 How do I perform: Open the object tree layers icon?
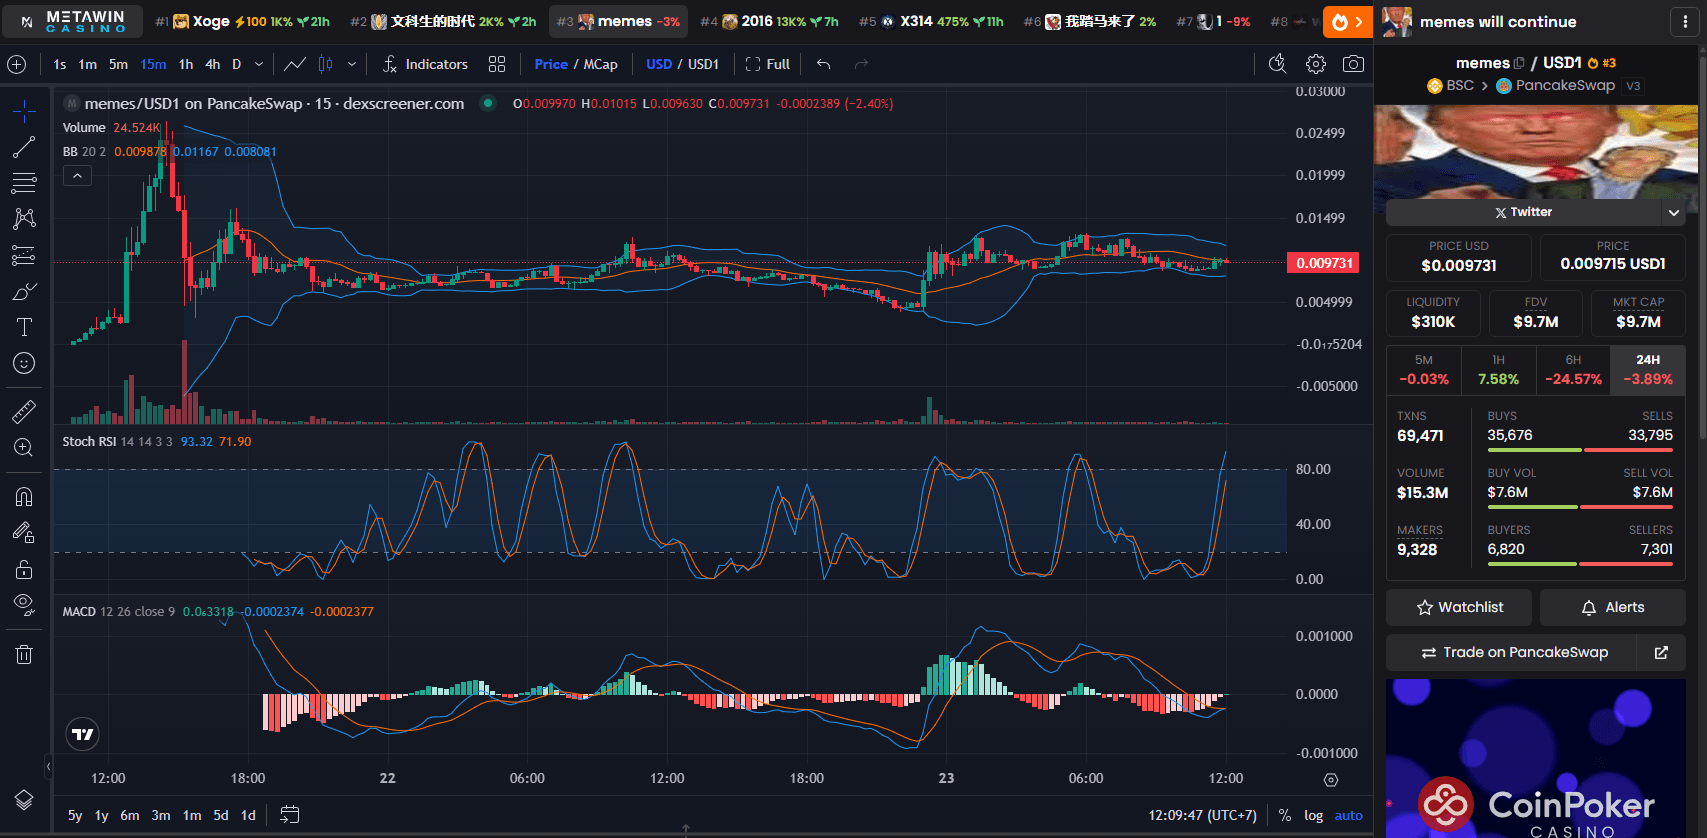pos(24,800)
